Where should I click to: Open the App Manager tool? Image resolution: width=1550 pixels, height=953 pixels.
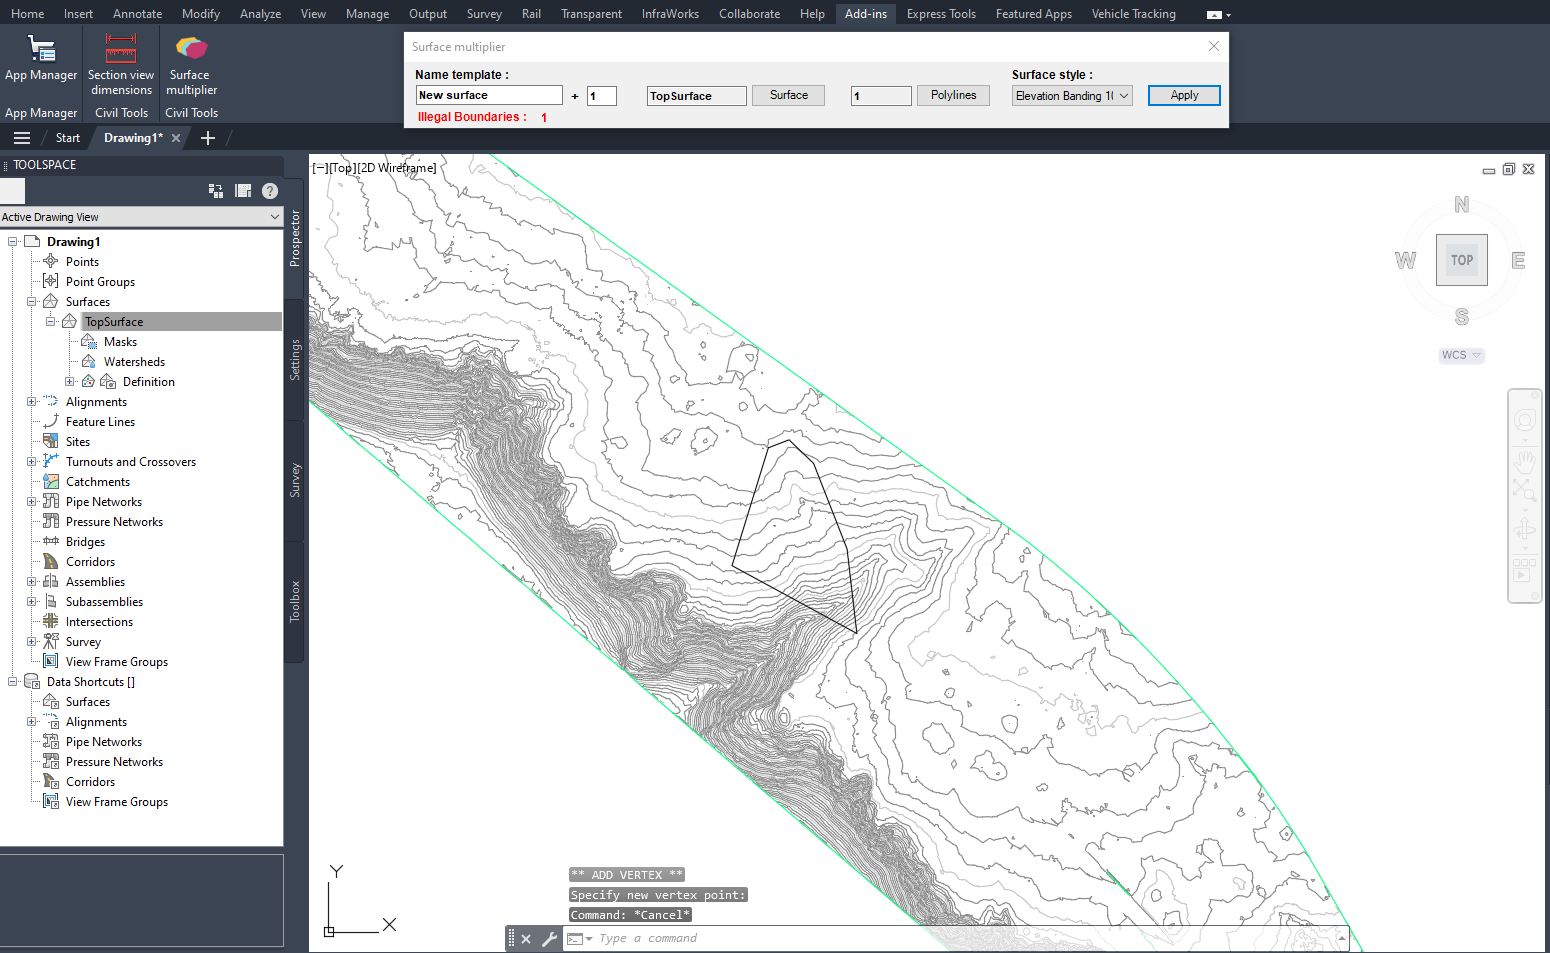click(41, 58)
